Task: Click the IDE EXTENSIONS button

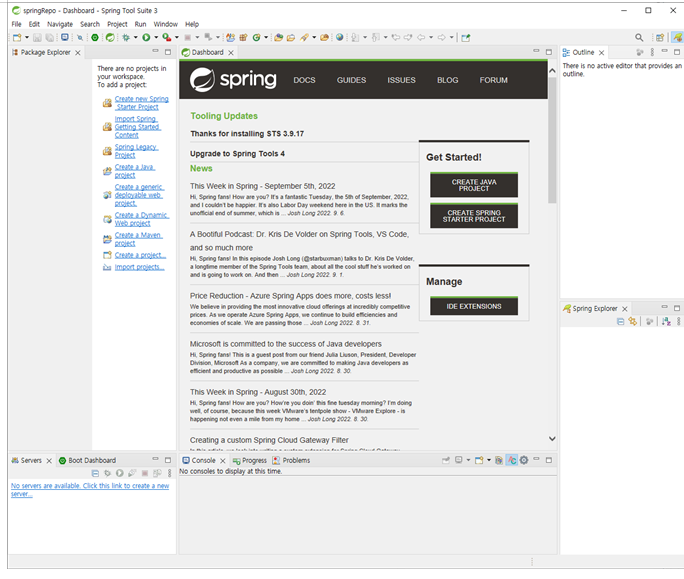Action: pos(474,306)
